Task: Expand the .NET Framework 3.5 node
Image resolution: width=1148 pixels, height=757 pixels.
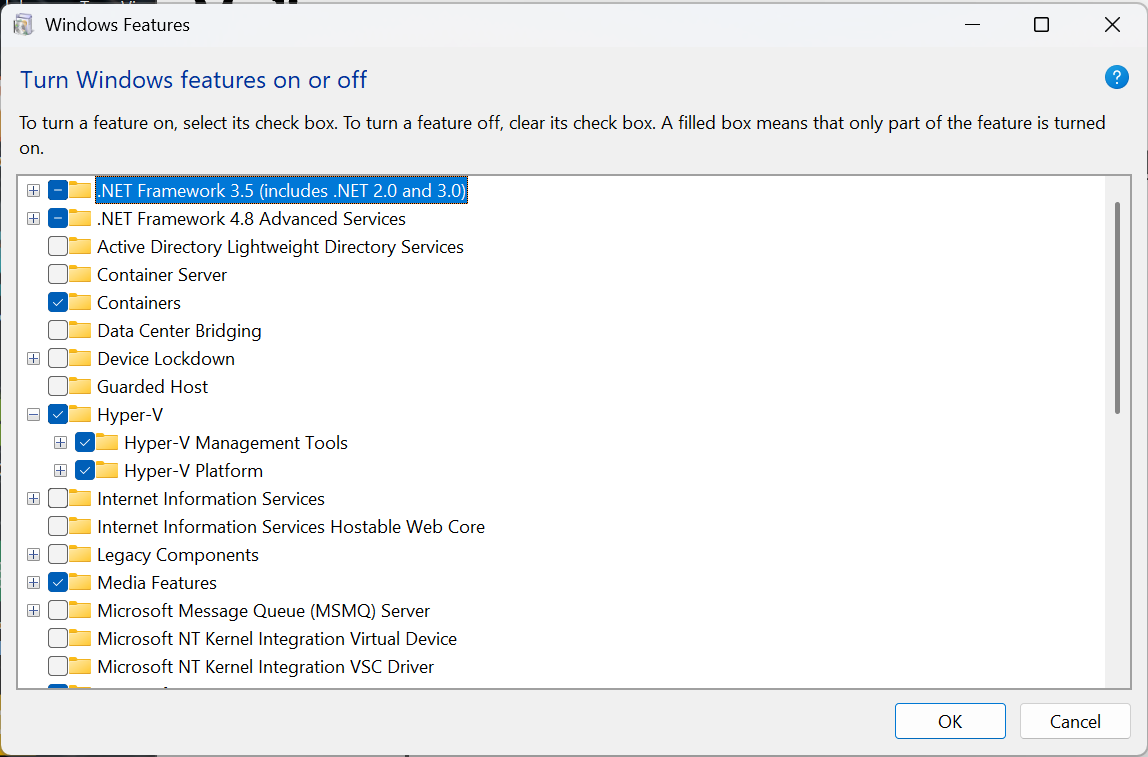Action: click(34, 190)
